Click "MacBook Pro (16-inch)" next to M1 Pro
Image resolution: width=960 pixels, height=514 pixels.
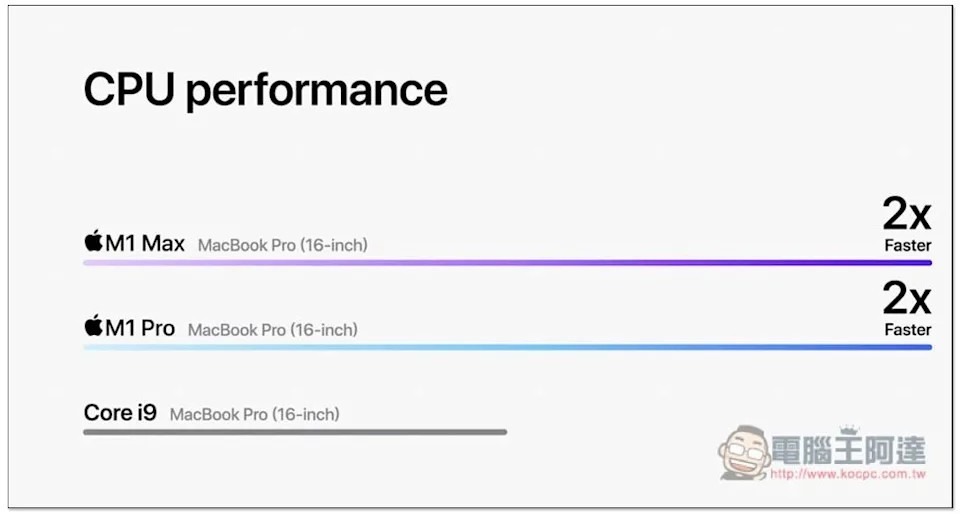coord(273,329)
